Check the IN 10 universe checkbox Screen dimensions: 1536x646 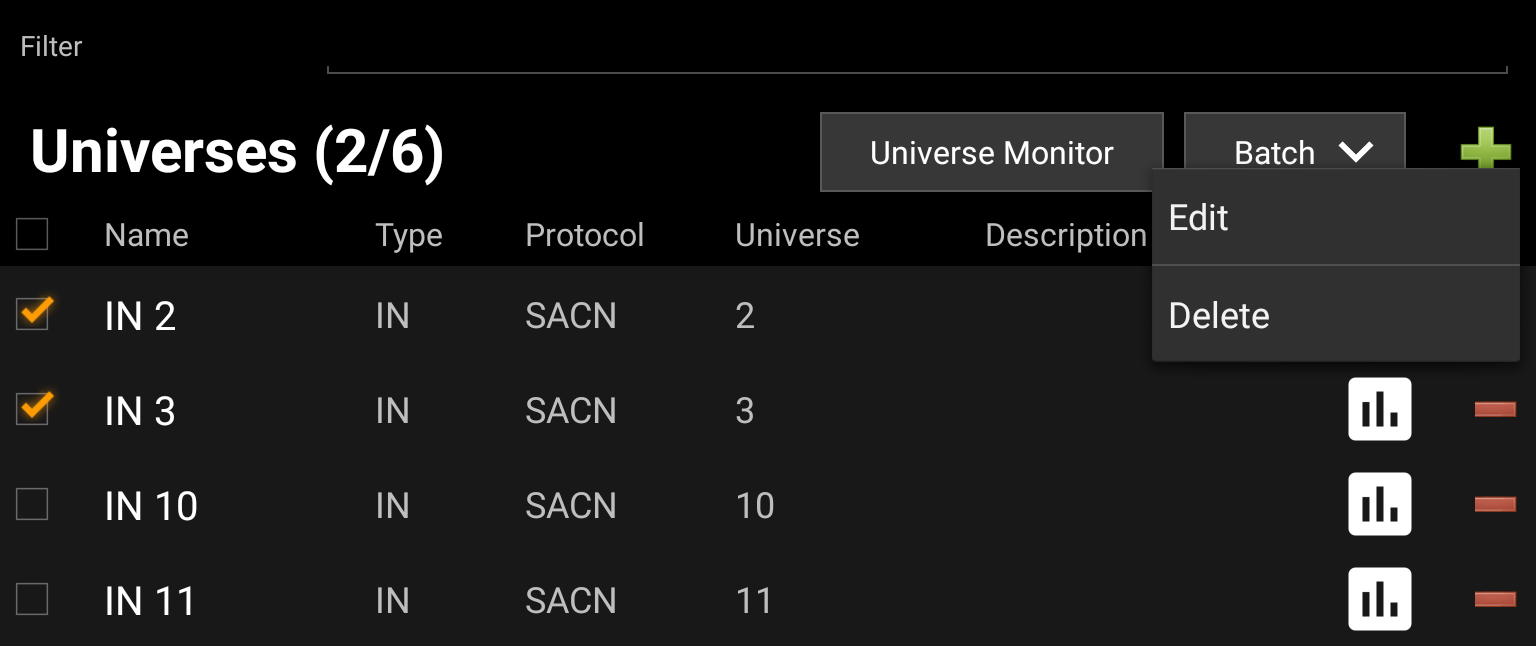click(x=32, y=504)
